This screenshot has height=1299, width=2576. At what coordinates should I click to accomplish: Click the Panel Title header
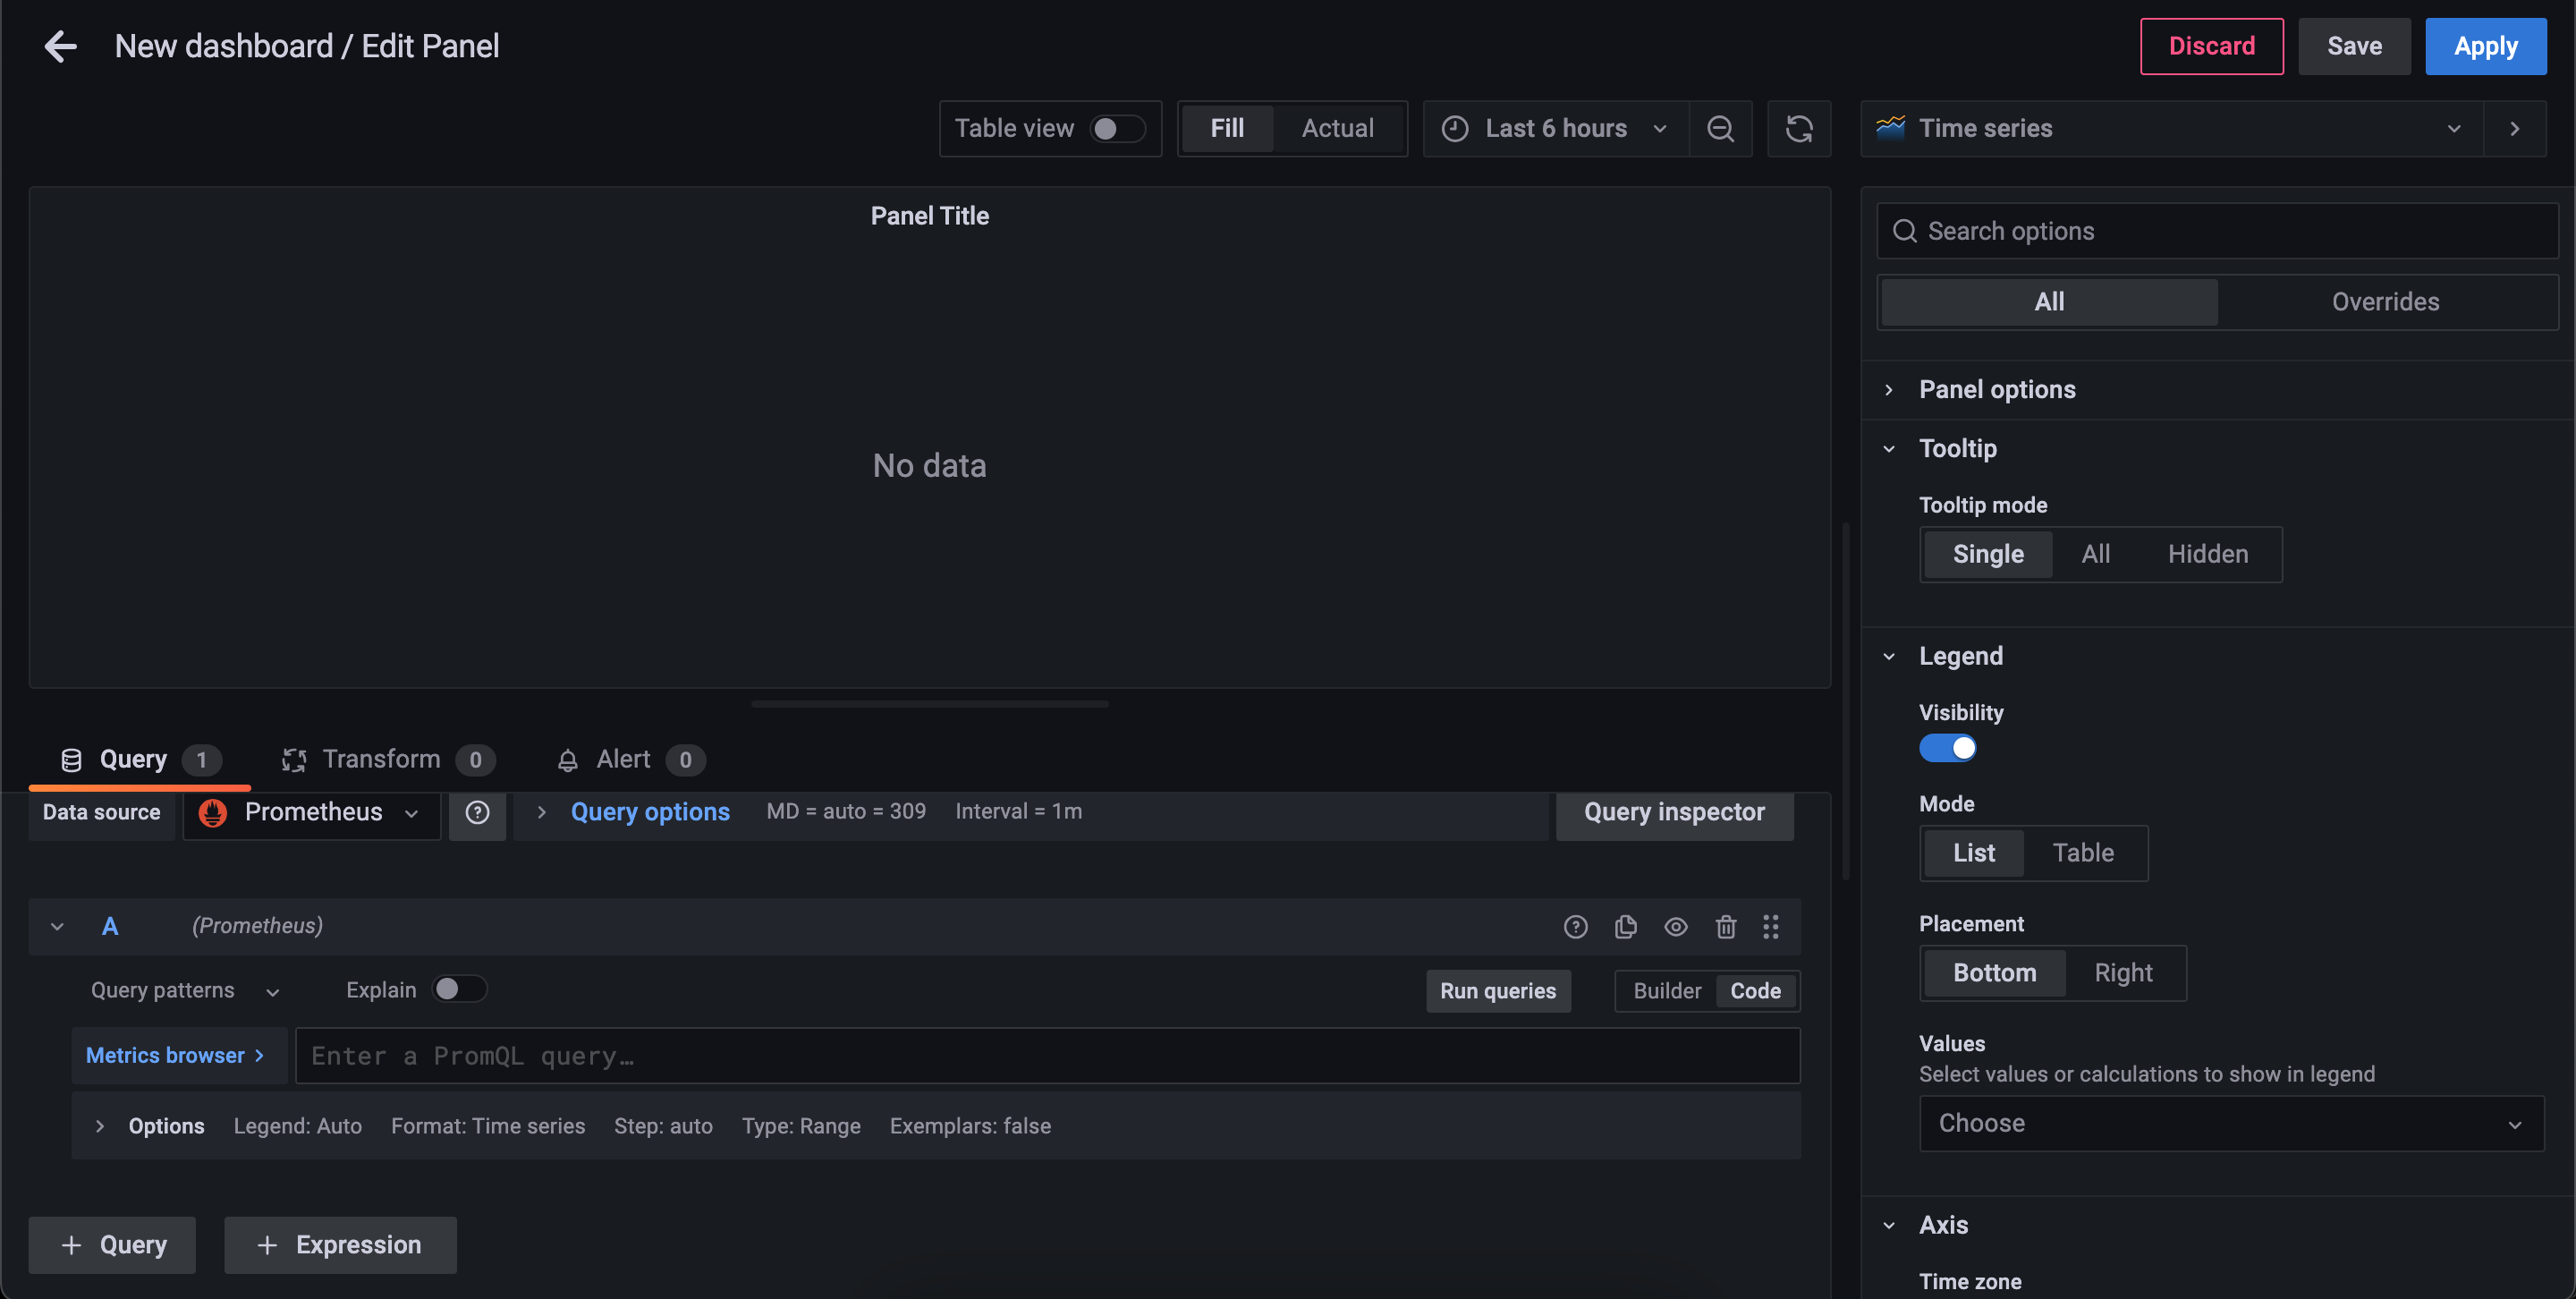tap(930, 216)
